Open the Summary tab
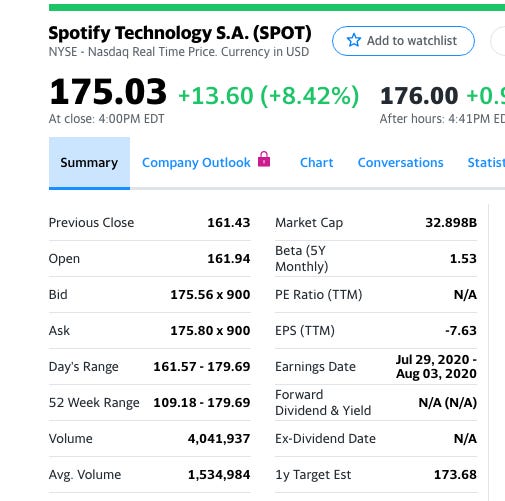Viewport: 505px width, 501px height. coord(89,163)
